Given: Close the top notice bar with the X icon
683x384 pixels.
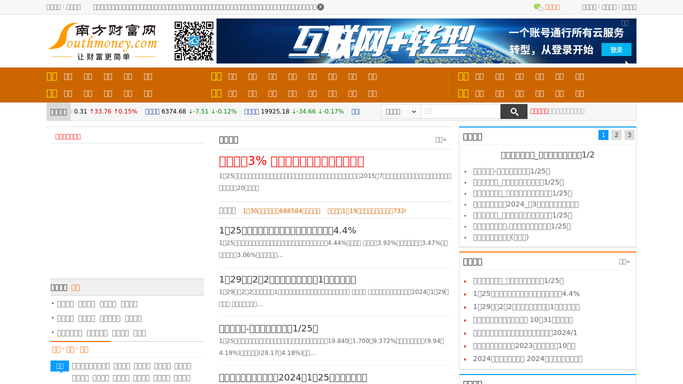Looking at the screenshot, I should [x=320, y=7].
